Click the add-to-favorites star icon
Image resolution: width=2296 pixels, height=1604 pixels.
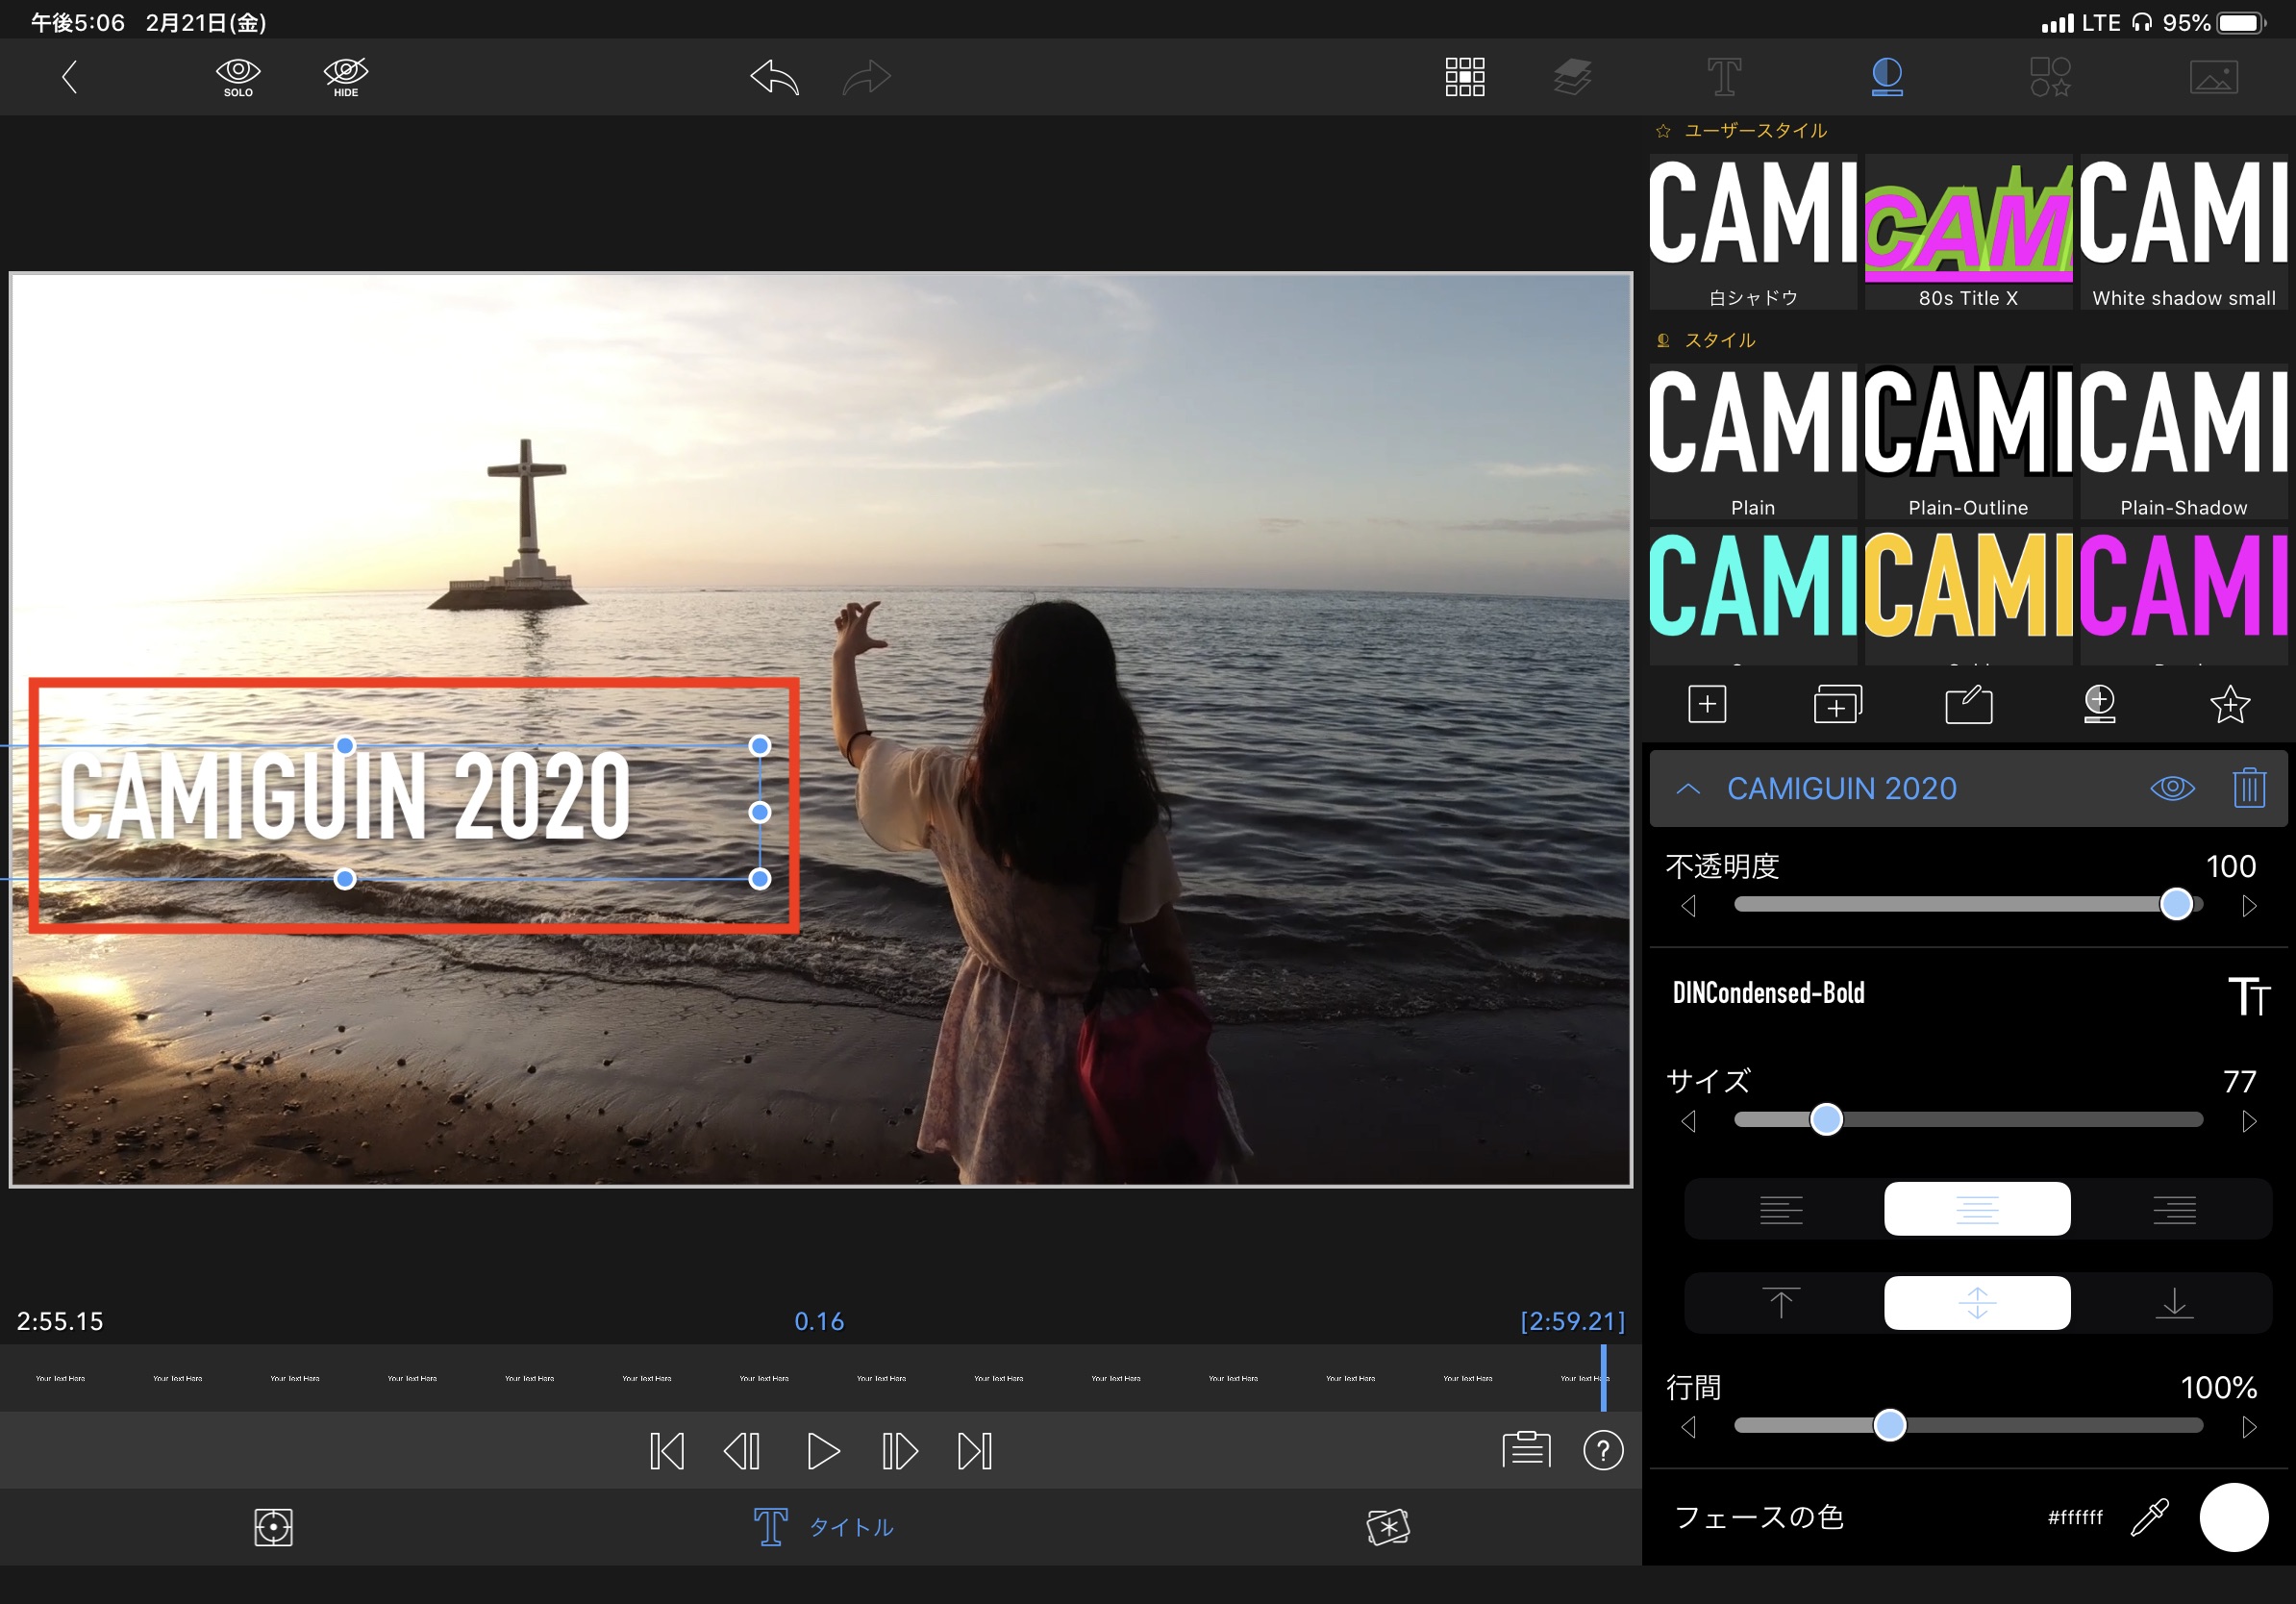click(x=2229, y=704)
